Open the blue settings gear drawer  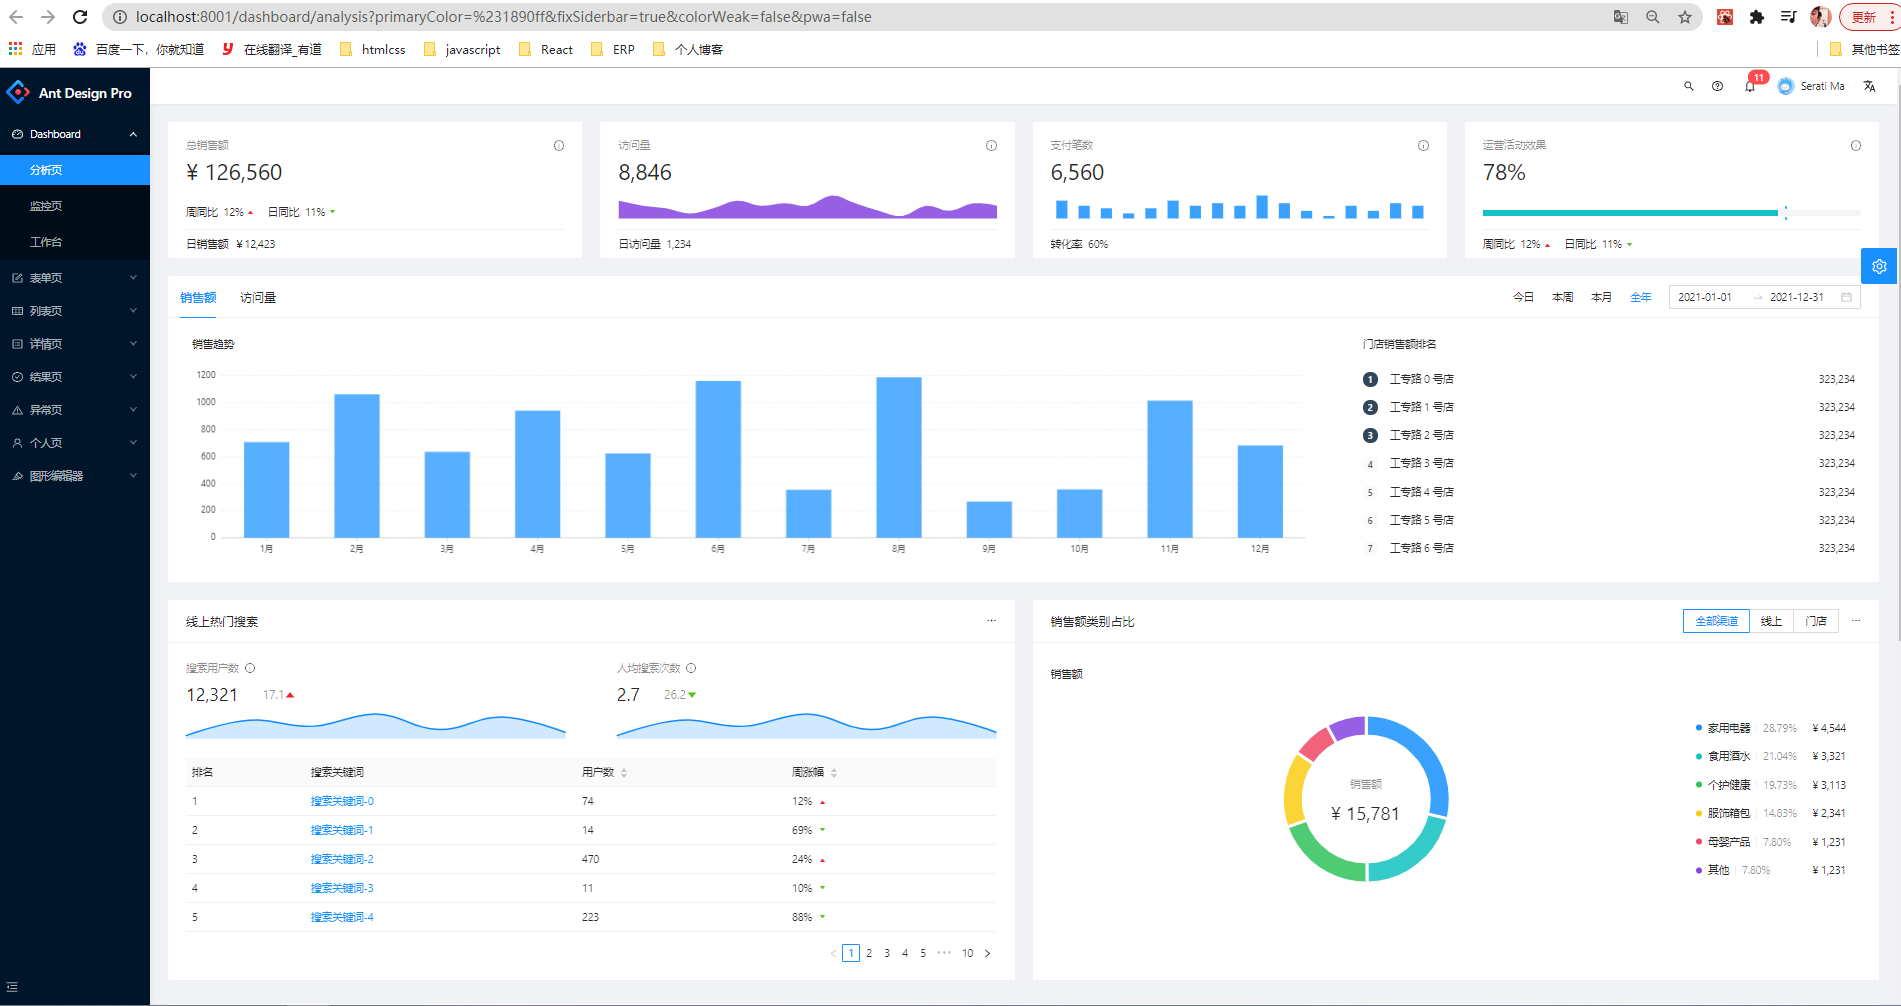tap(1879, 266)
